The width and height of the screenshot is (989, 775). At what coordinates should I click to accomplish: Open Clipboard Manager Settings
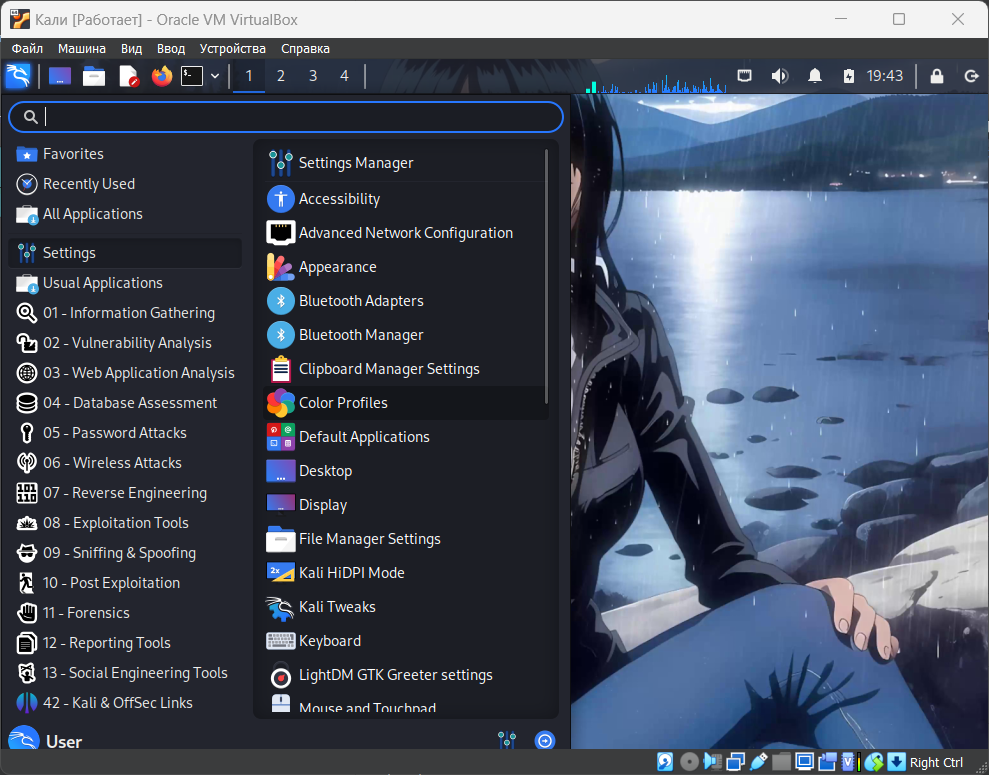pyautogui.click(x=404, y=370)
